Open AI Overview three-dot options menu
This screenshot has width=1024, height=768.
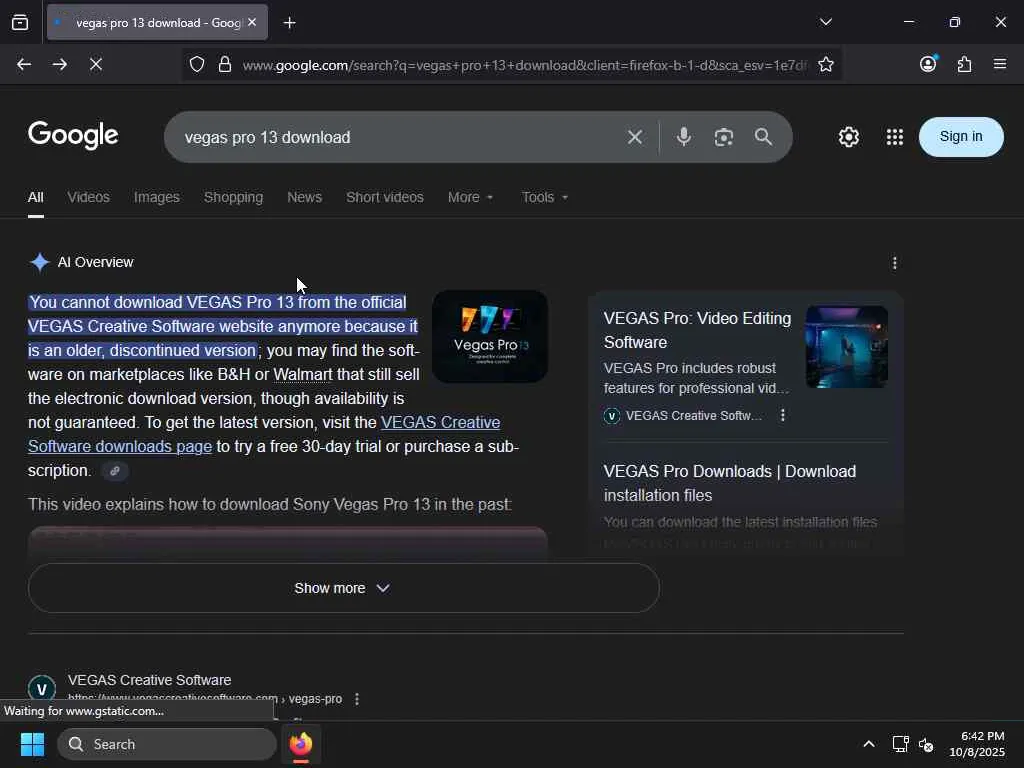[895, 263]
